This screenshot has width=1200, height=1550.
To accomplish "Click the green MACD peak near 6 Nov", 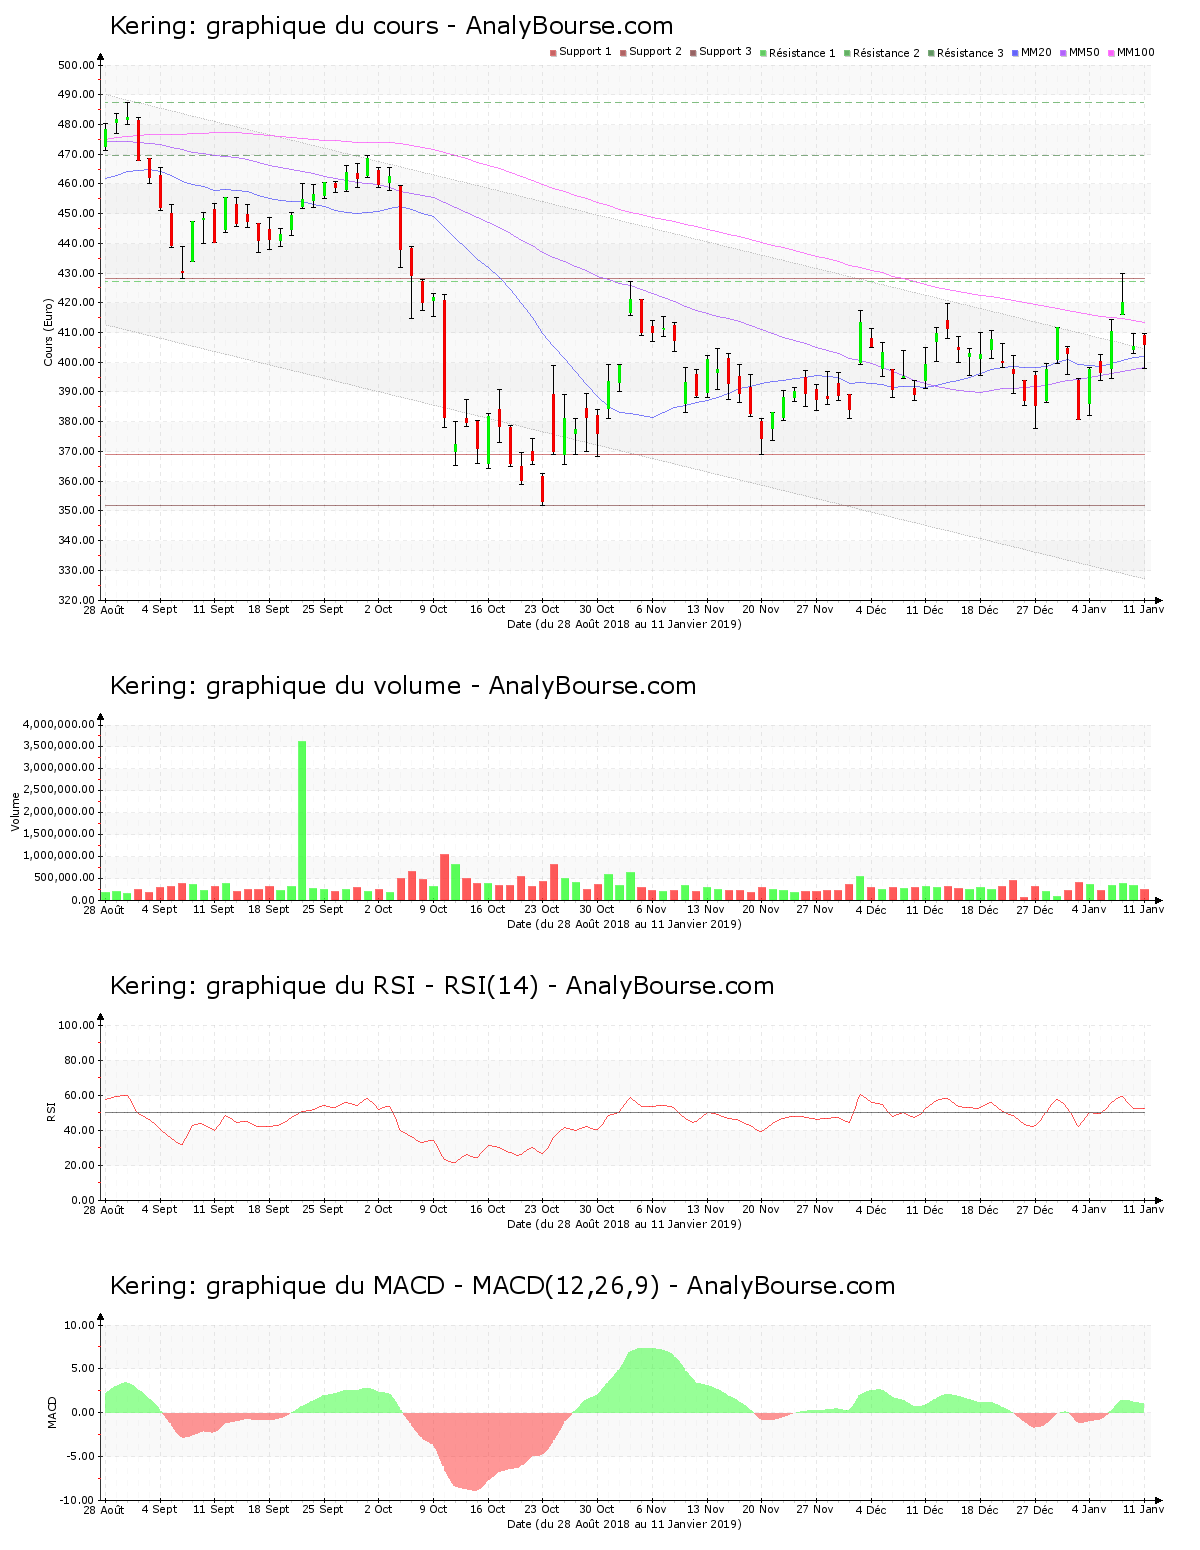I will tap(648, 1380).
